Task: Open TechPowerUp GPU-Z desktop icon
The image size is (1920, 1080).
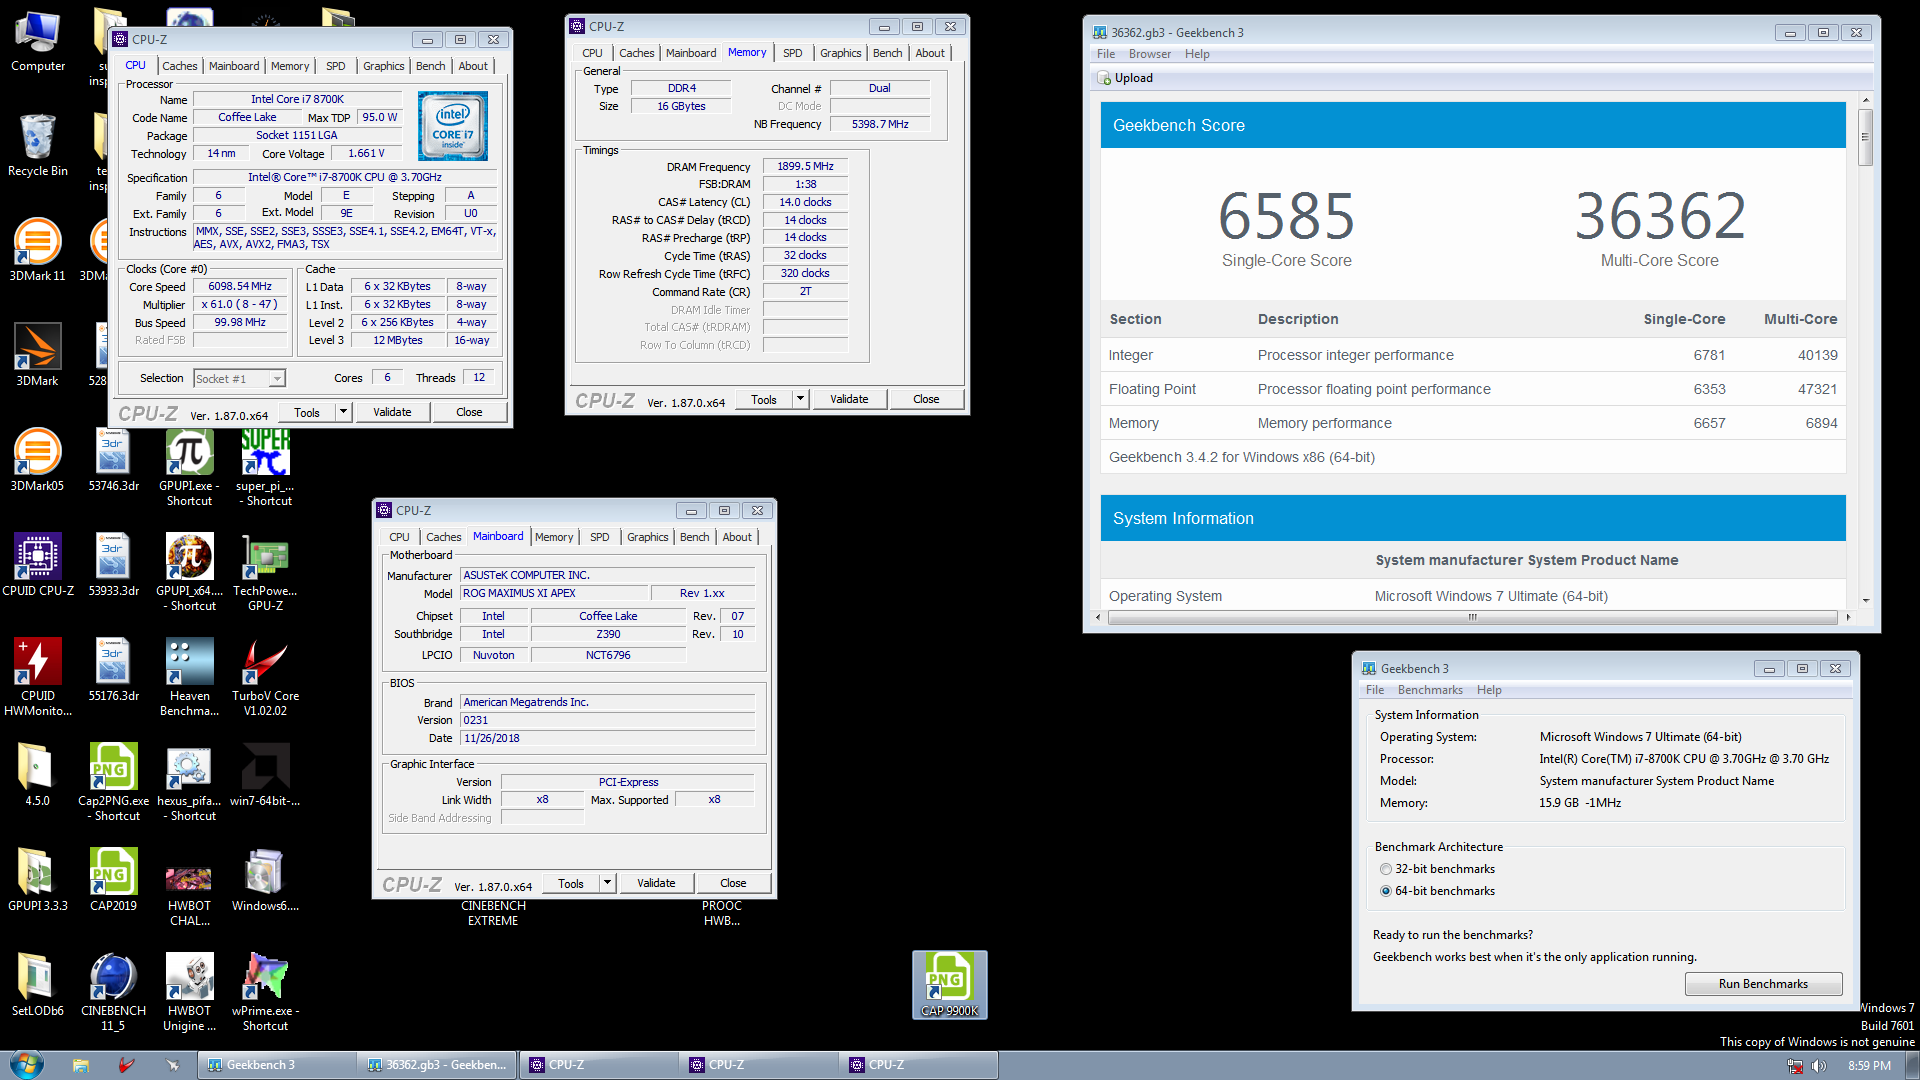Action: (x=265, y=572)
